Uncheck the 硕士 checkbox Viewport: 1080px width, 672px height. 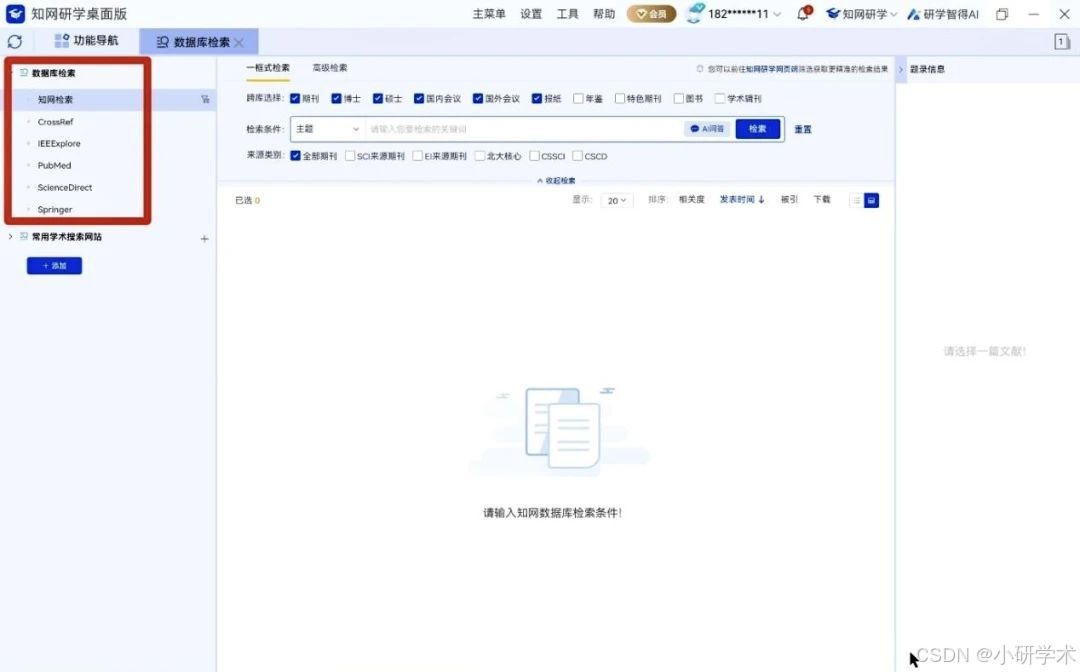click(x=377, y=98)
